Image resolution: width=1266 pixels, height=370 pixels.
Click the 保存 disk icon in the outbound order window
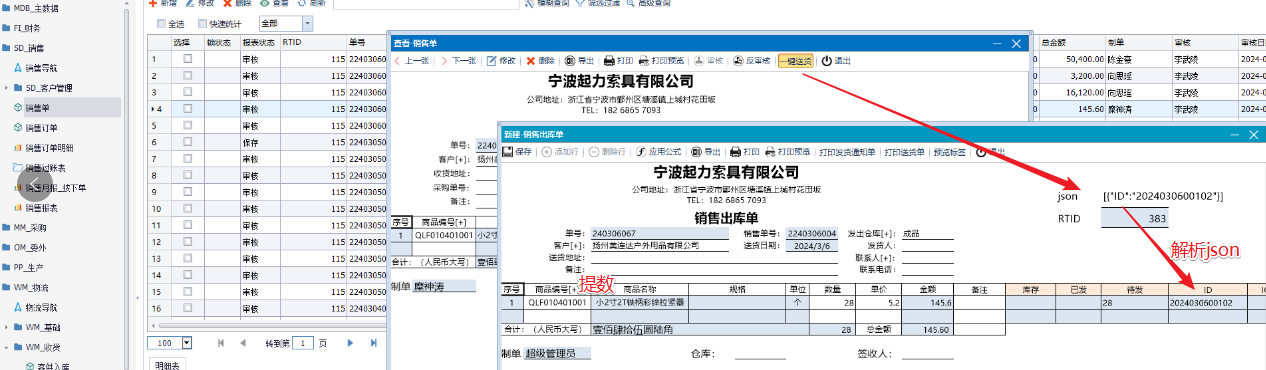coord(507,151)
